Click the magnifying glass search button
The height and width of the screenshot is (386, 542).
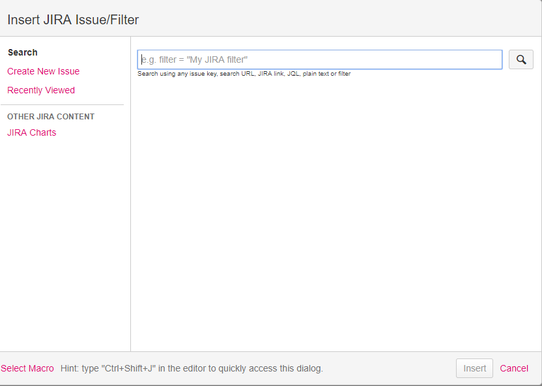click(521, 59)
